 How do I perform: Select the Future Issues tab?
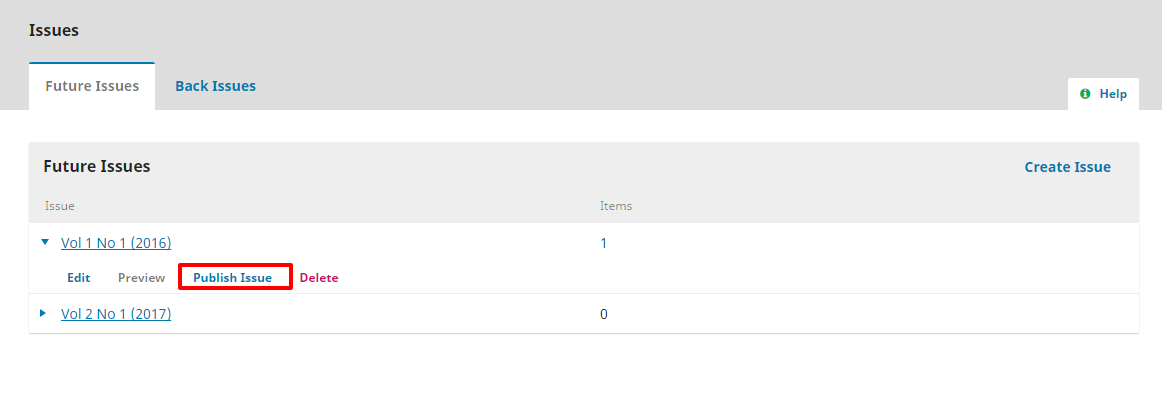click(92, 86)
